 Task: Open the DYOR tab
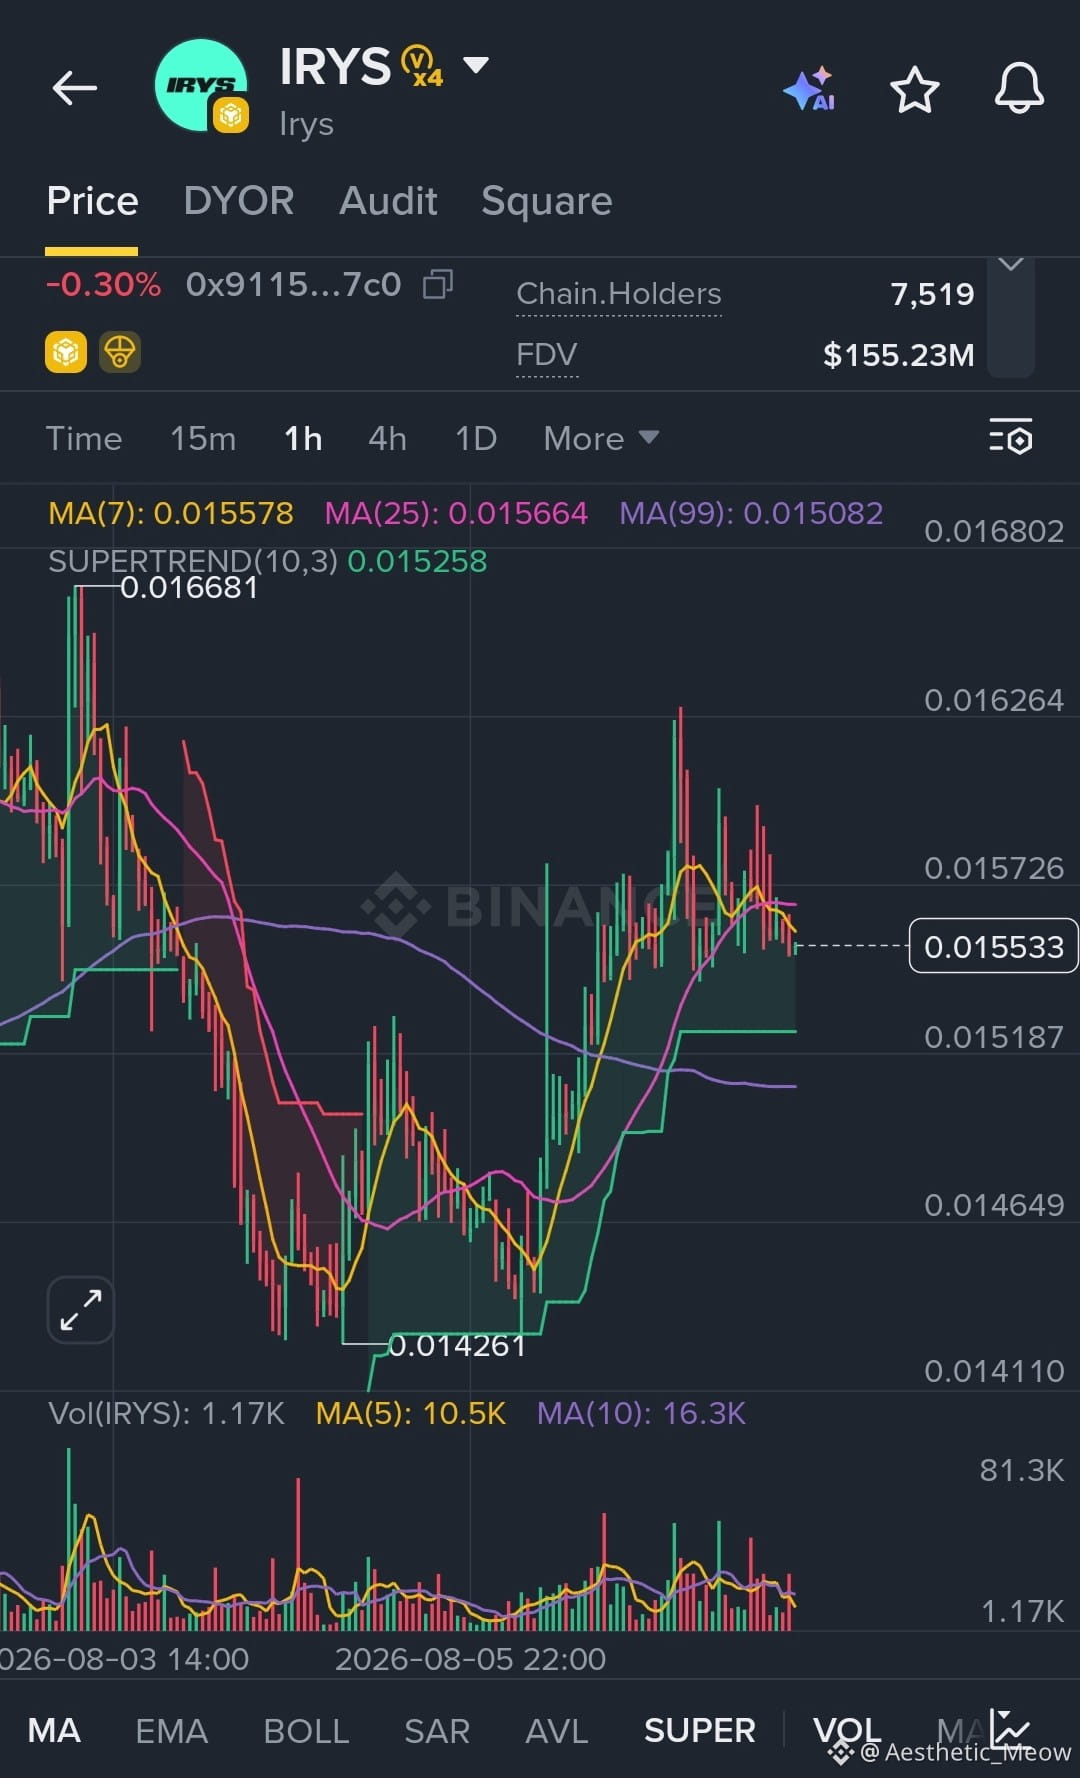239,201
